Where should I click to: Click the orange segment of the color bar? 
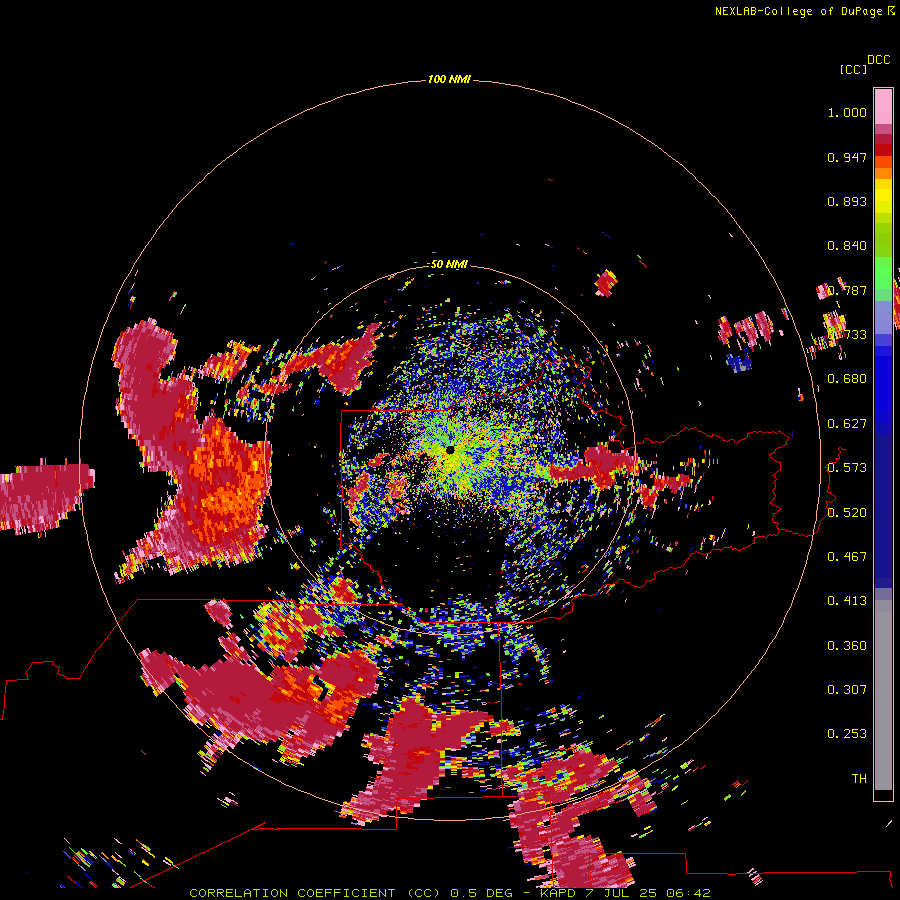point(883,173)
